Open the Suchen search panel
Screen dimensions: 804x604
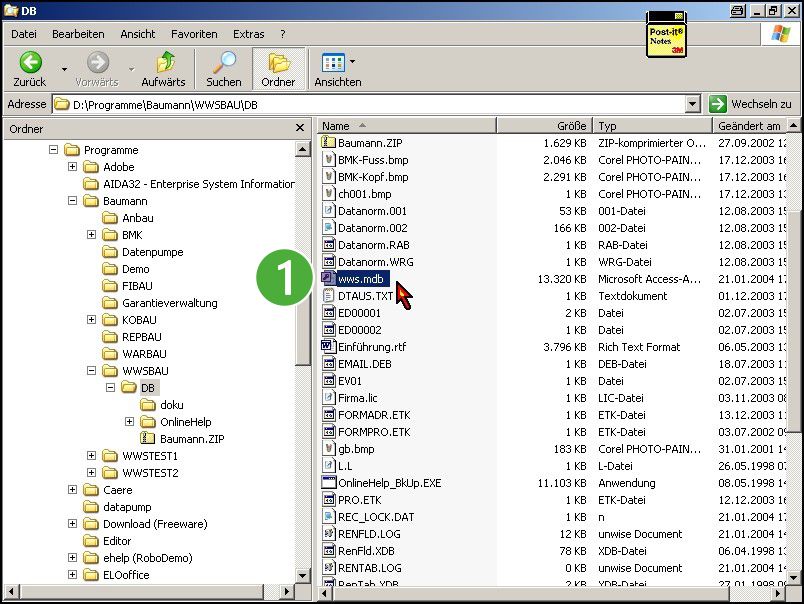coord(224,69)
